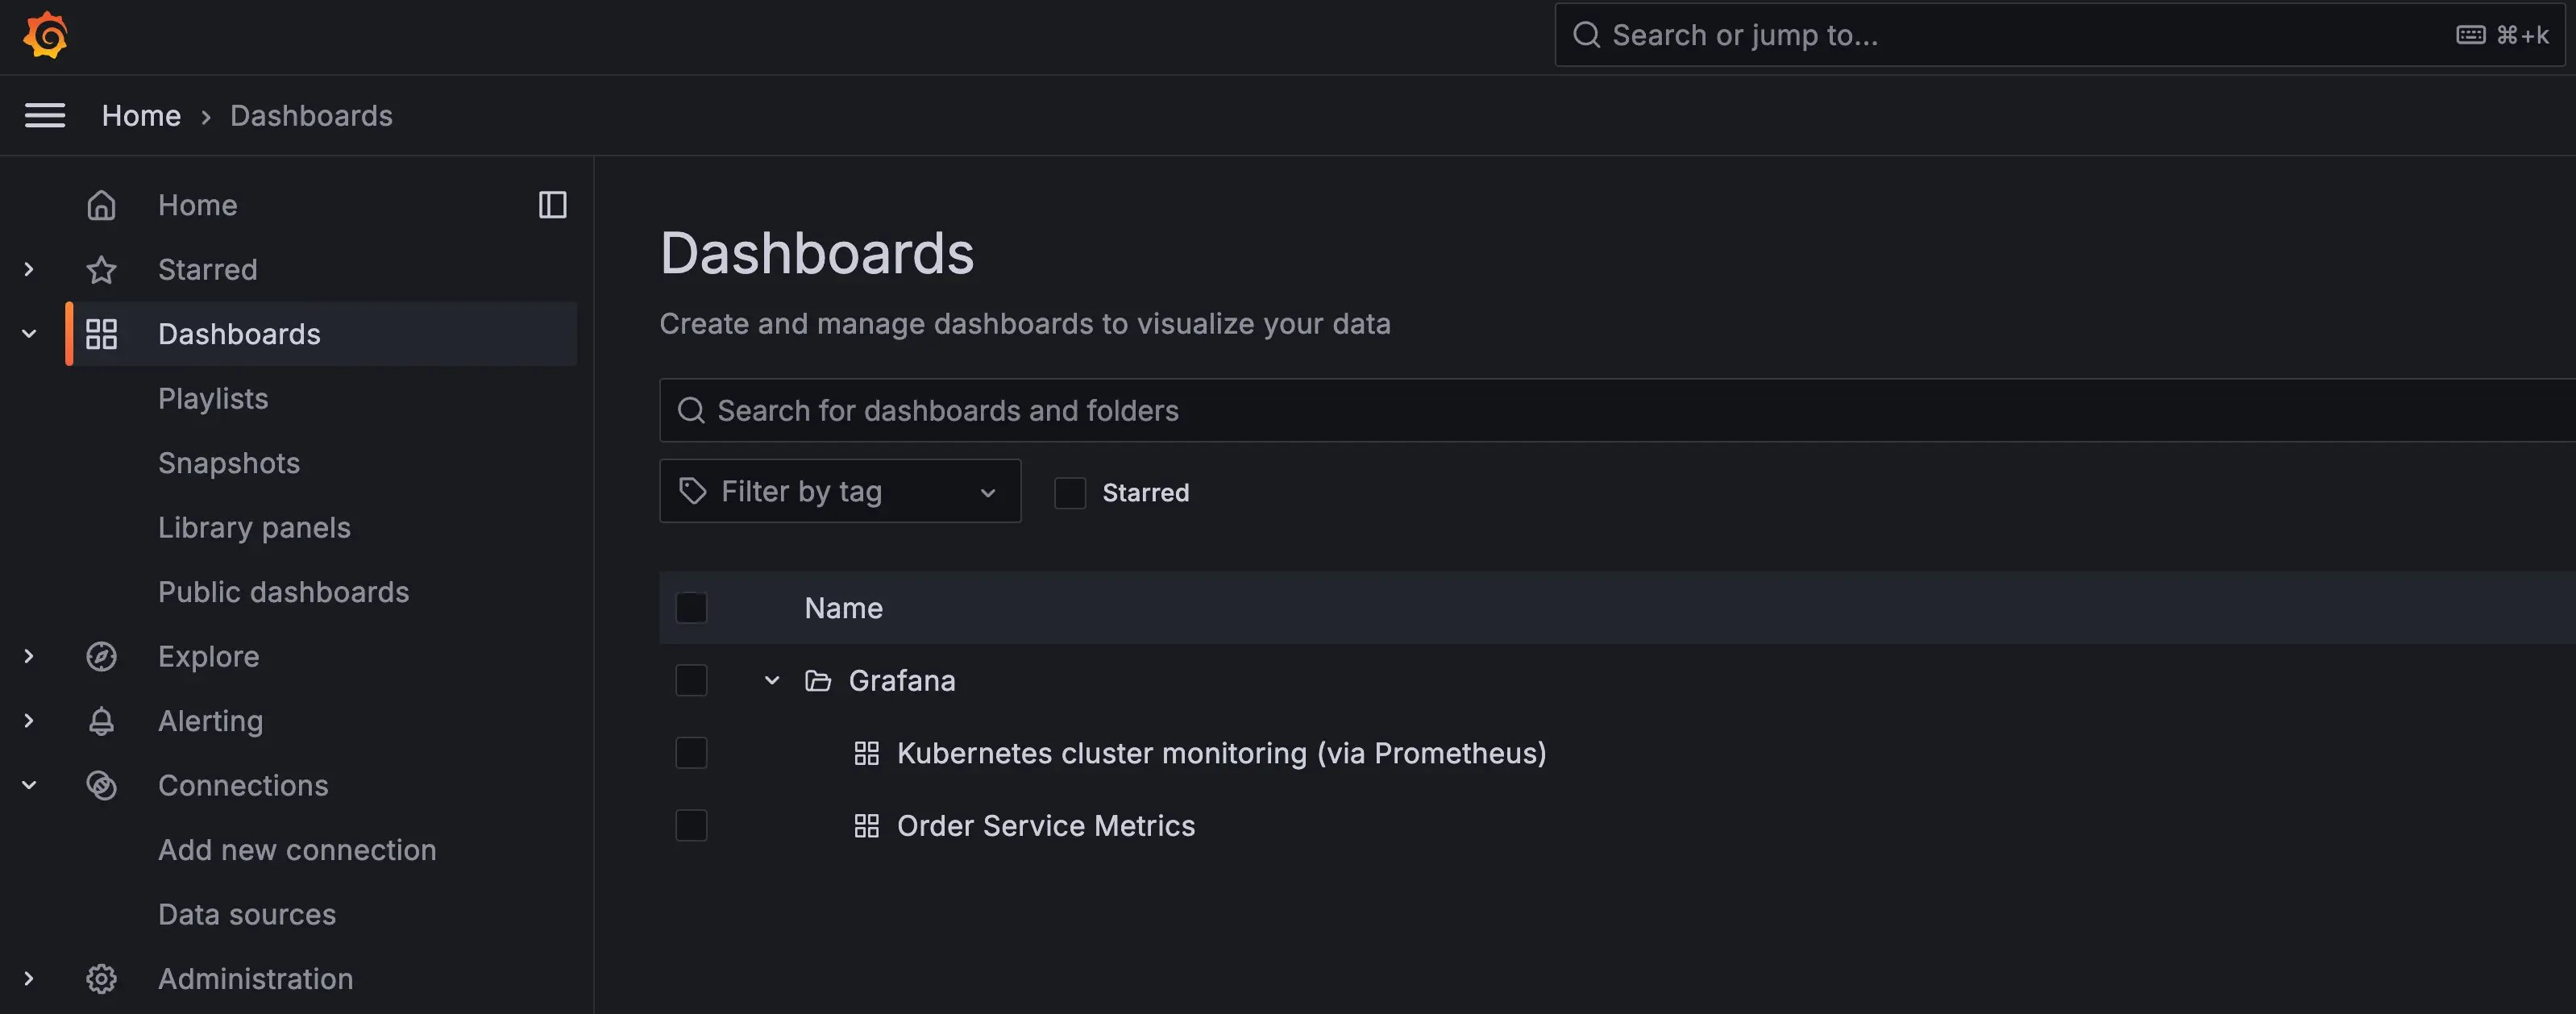Image resolution: width=2576 pixels, height=1014 pixels.
Task: Expand the Explore section arrow
Action: [x=29, y=657]
